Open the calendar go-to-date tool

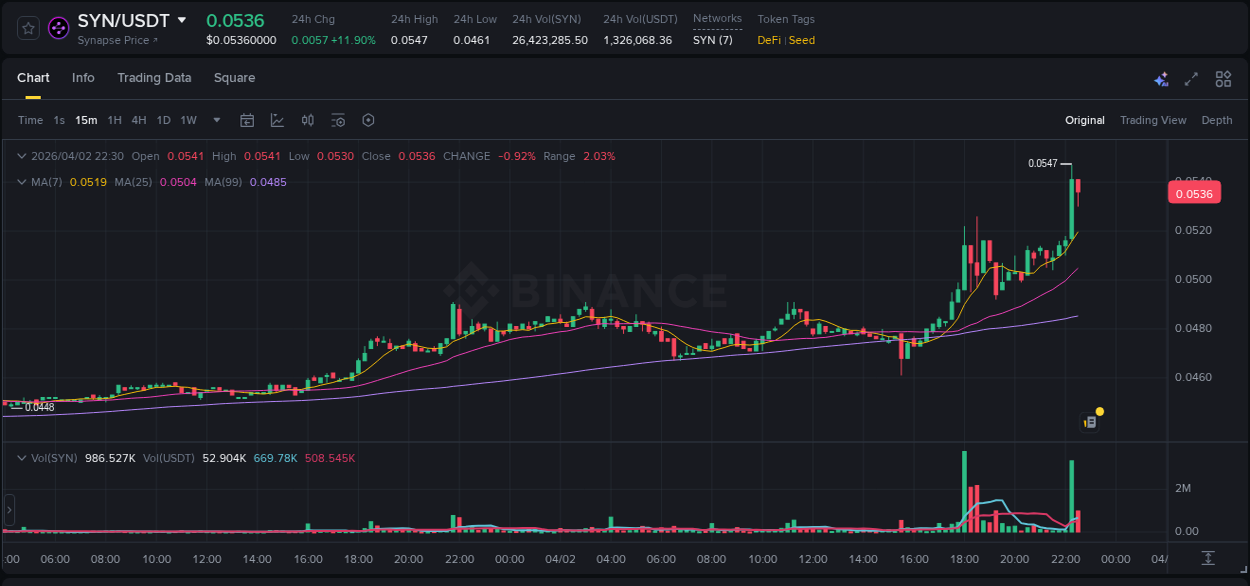tap(247, 120)
